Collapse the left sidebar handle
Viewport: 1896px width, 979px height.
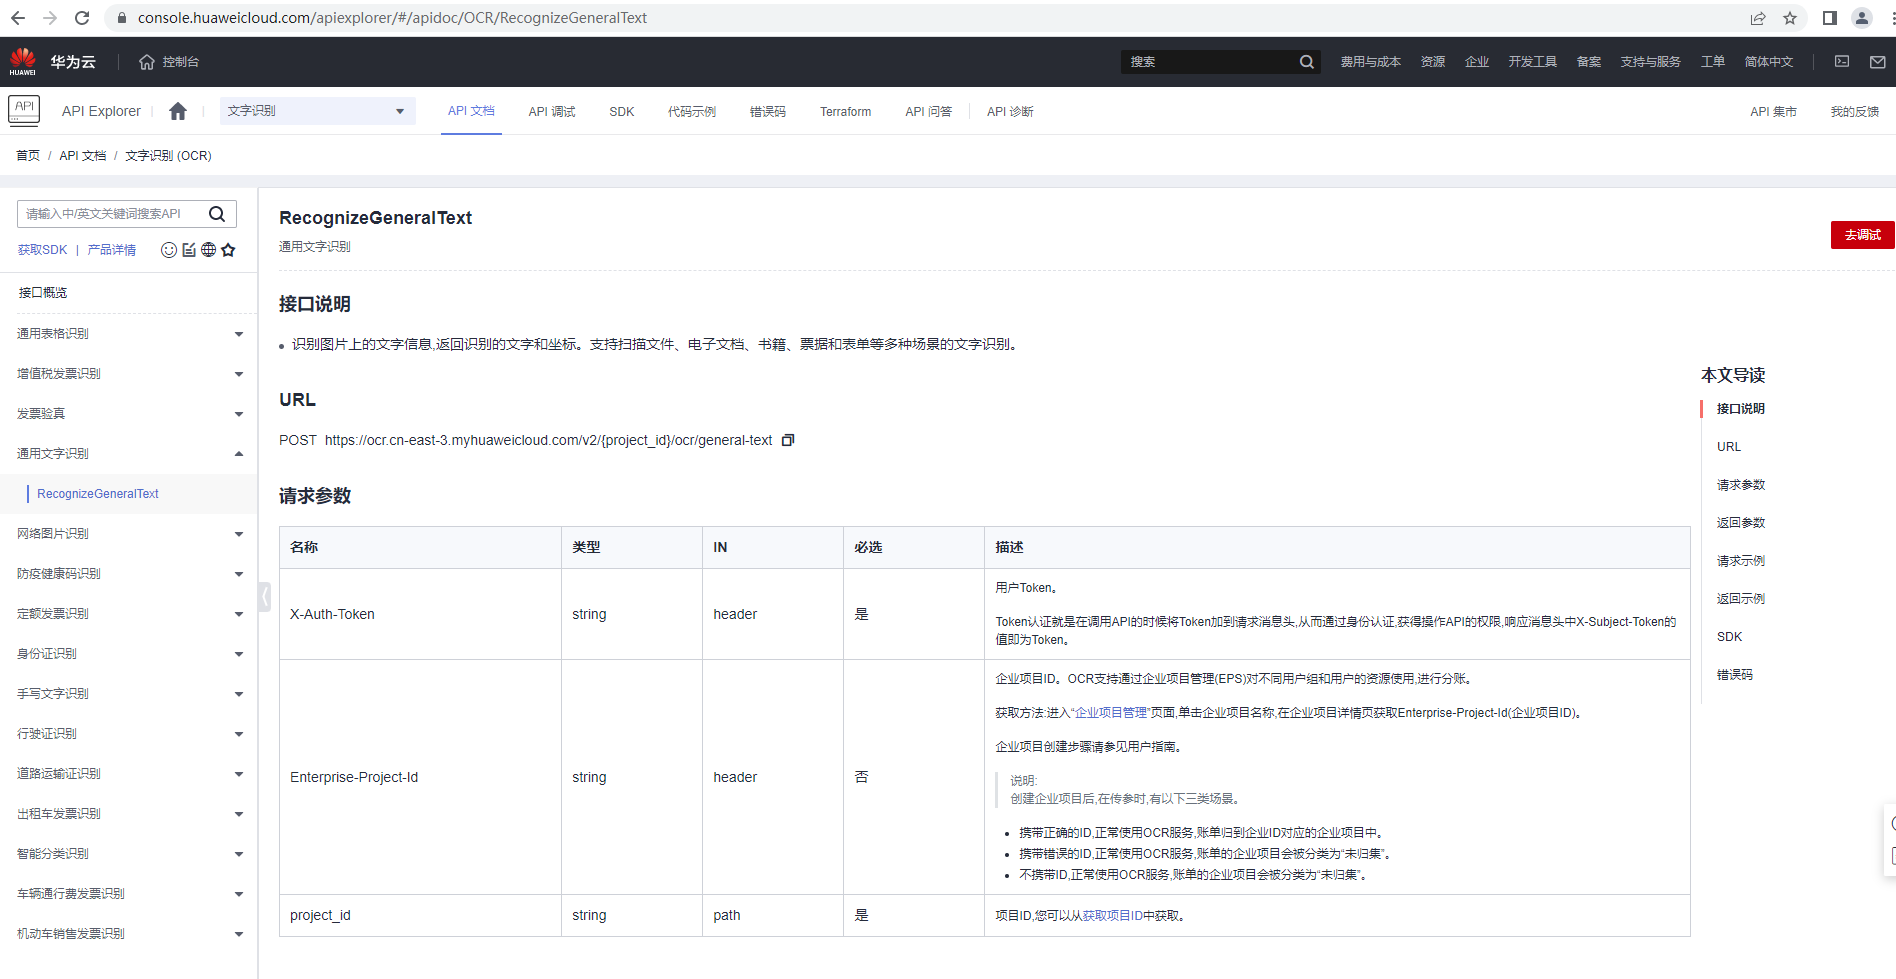point(264,597)
